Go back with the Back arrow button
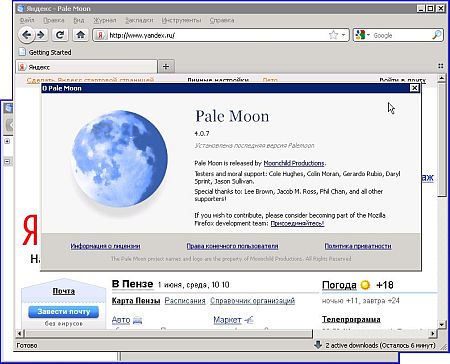This screenshot has width=450, height=364. (x=26, y=35)
